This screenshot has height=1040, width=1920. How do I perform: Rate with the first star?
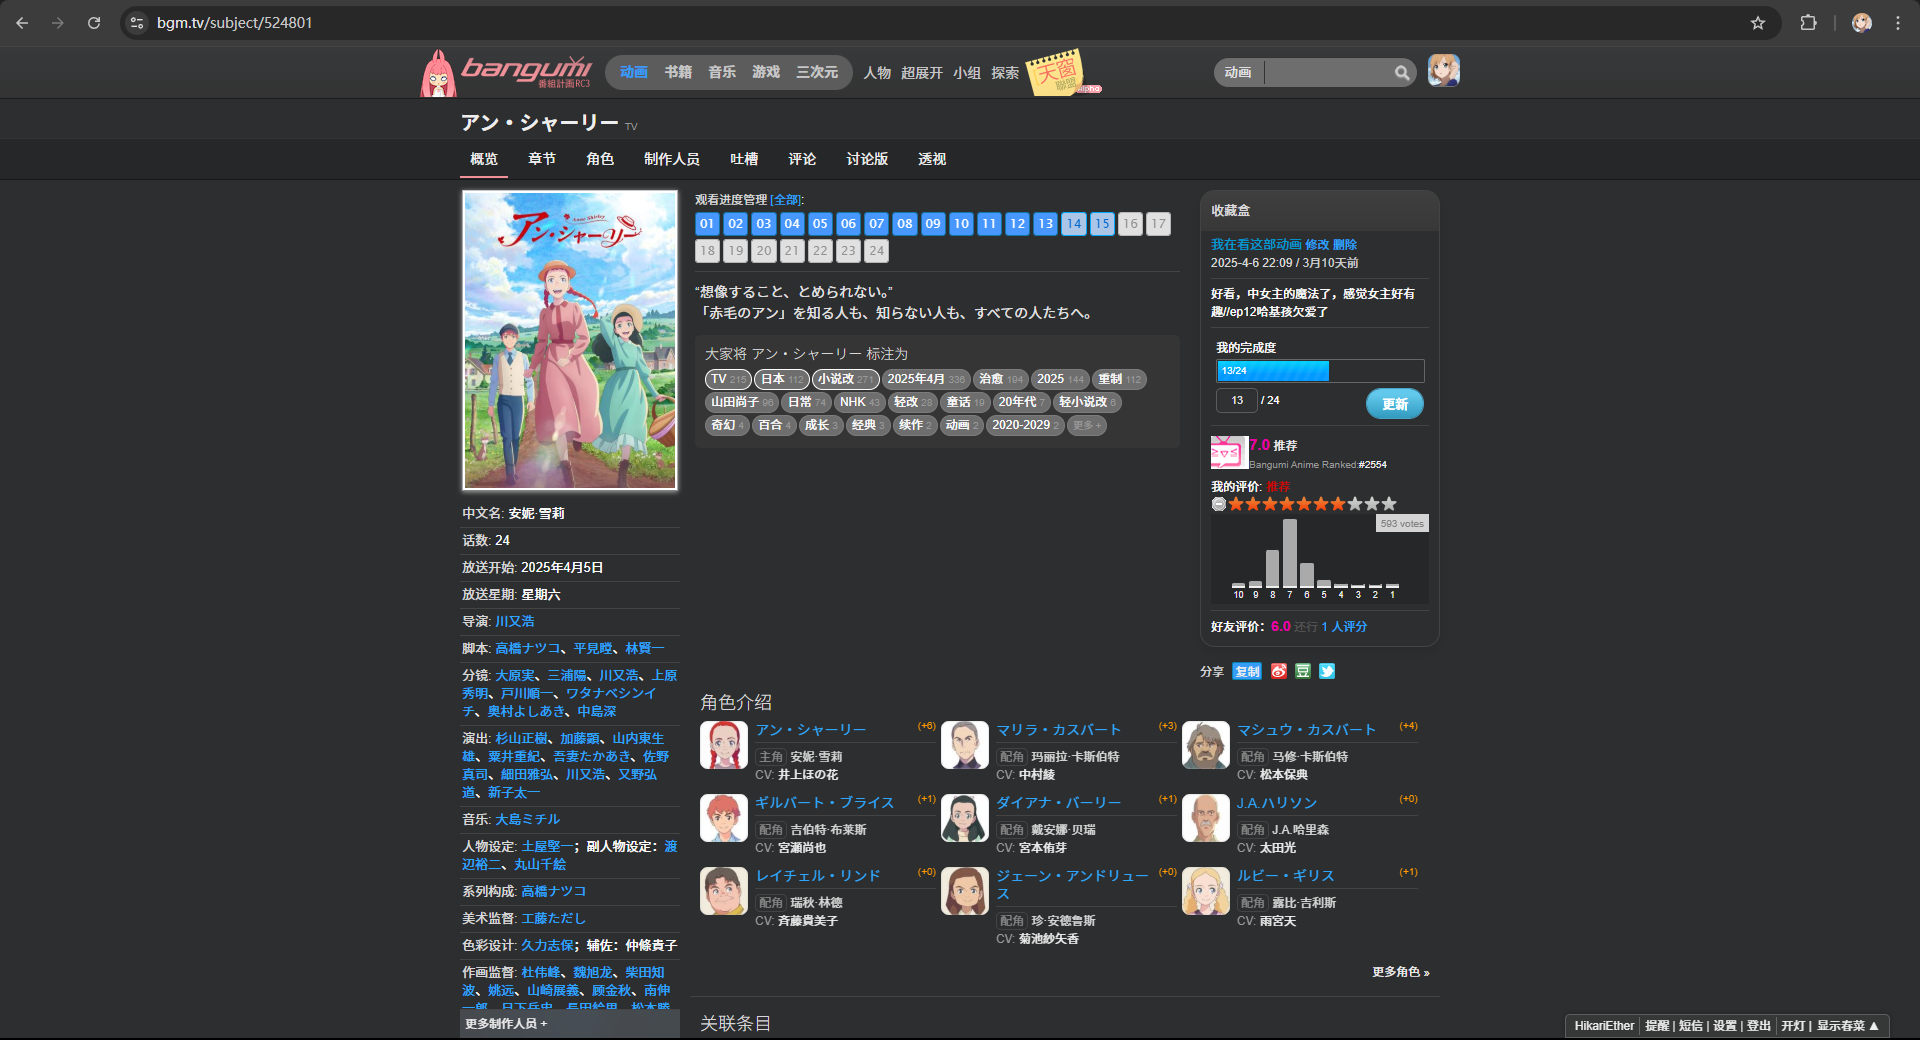click(x=1236, y=504)
